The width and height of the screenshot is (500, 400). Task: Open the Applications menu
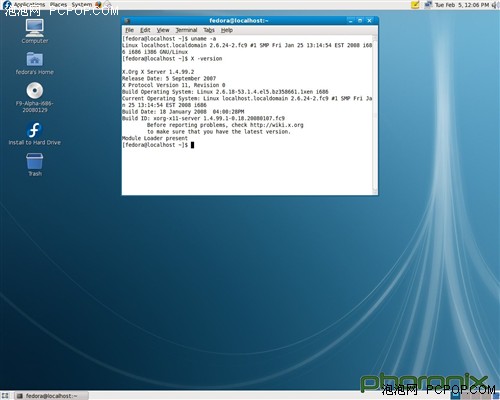[29, 5]
